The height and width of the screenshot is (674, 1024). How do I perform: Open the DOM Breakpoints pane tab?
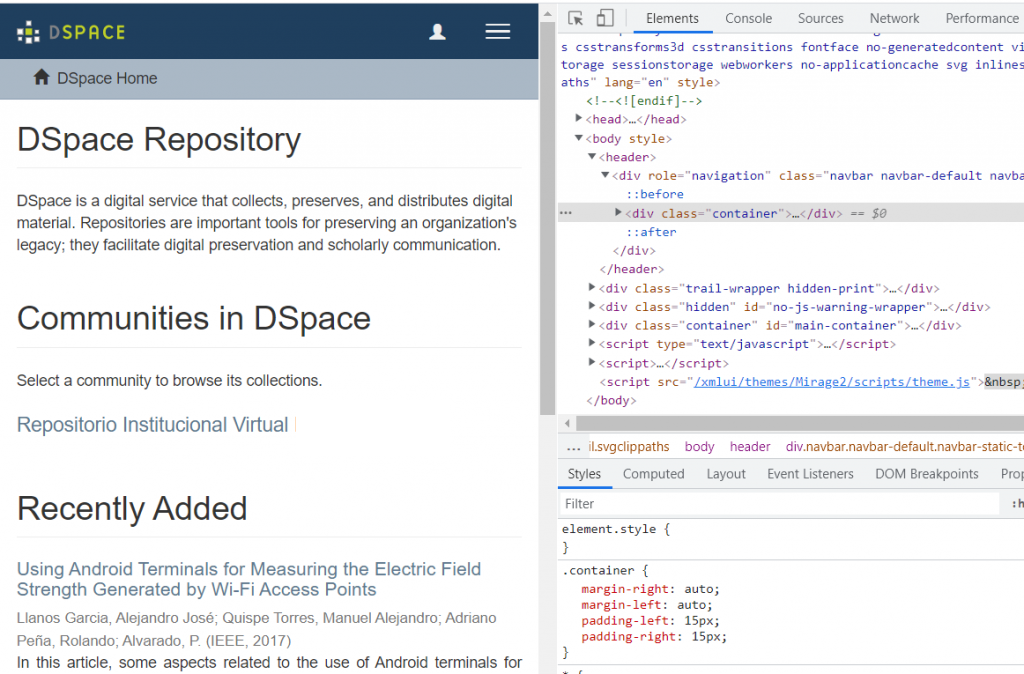pos(926,474)
